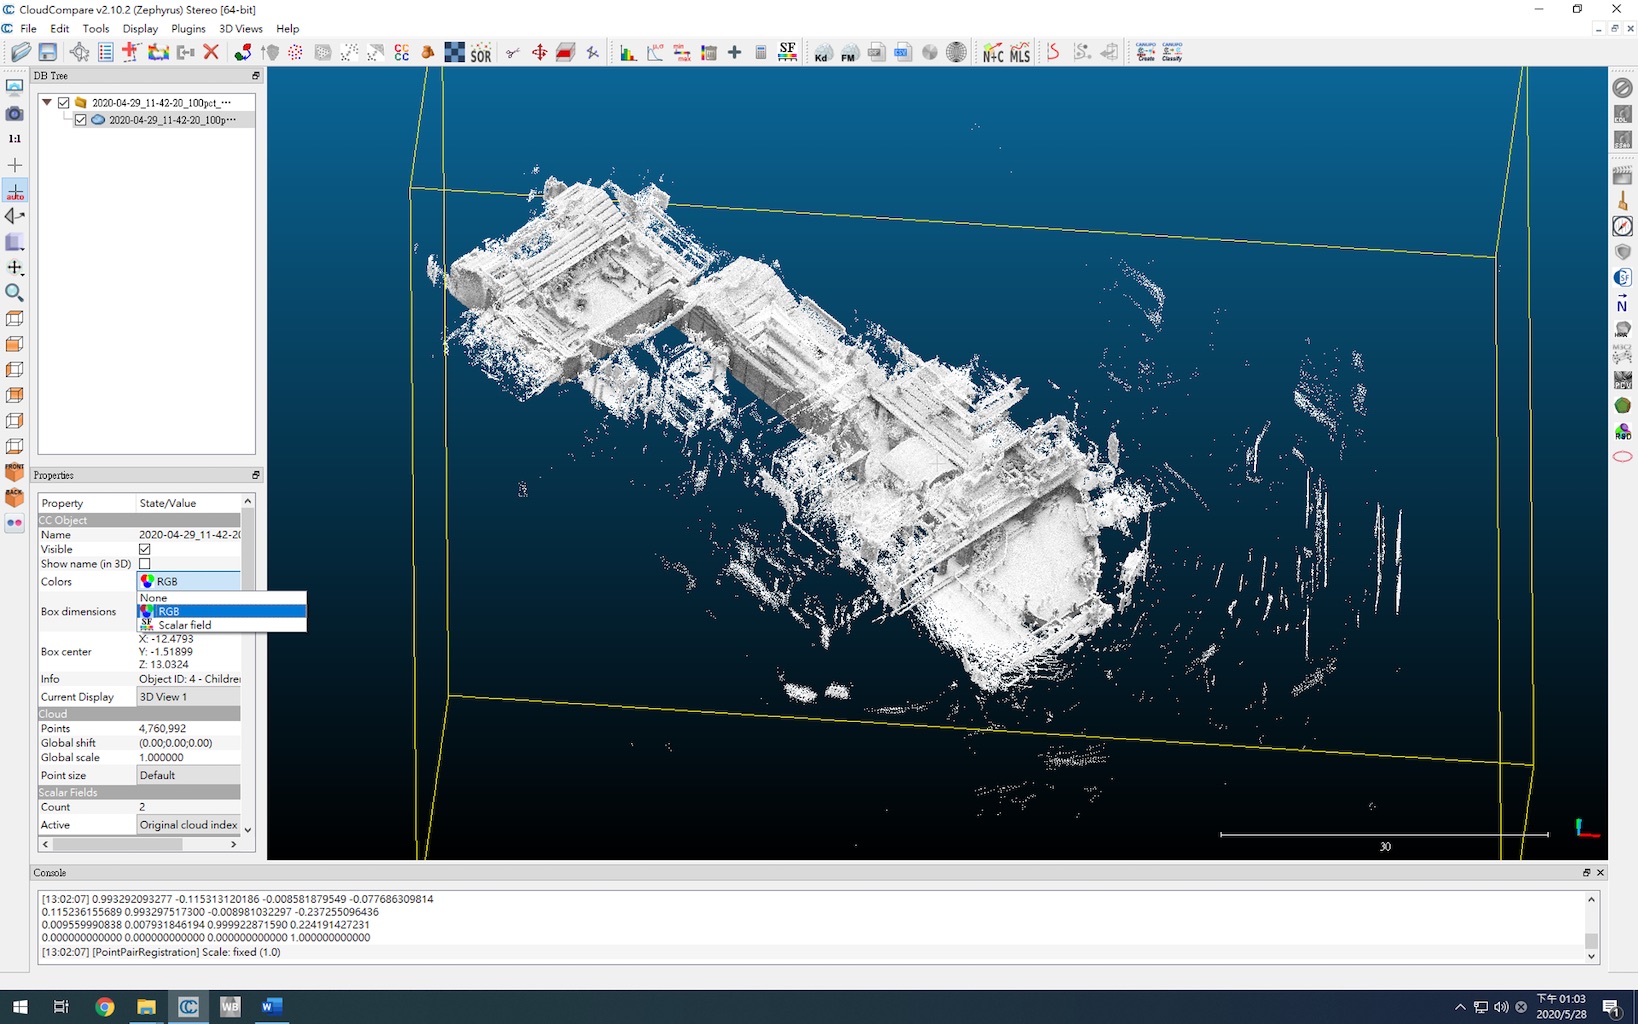Click the magnifying glass zoom icon
Screen dimensions: 1638x1024
15,293
